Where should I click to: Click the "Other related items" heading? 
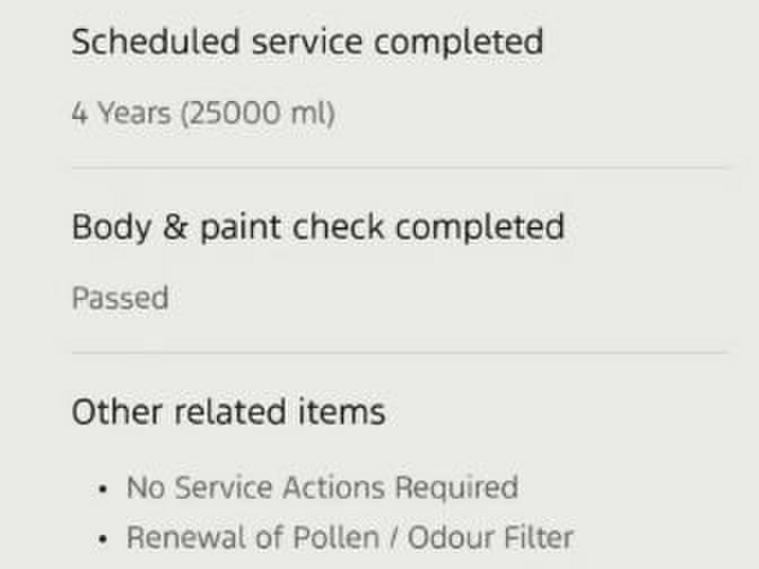click(x=228, y=411)
